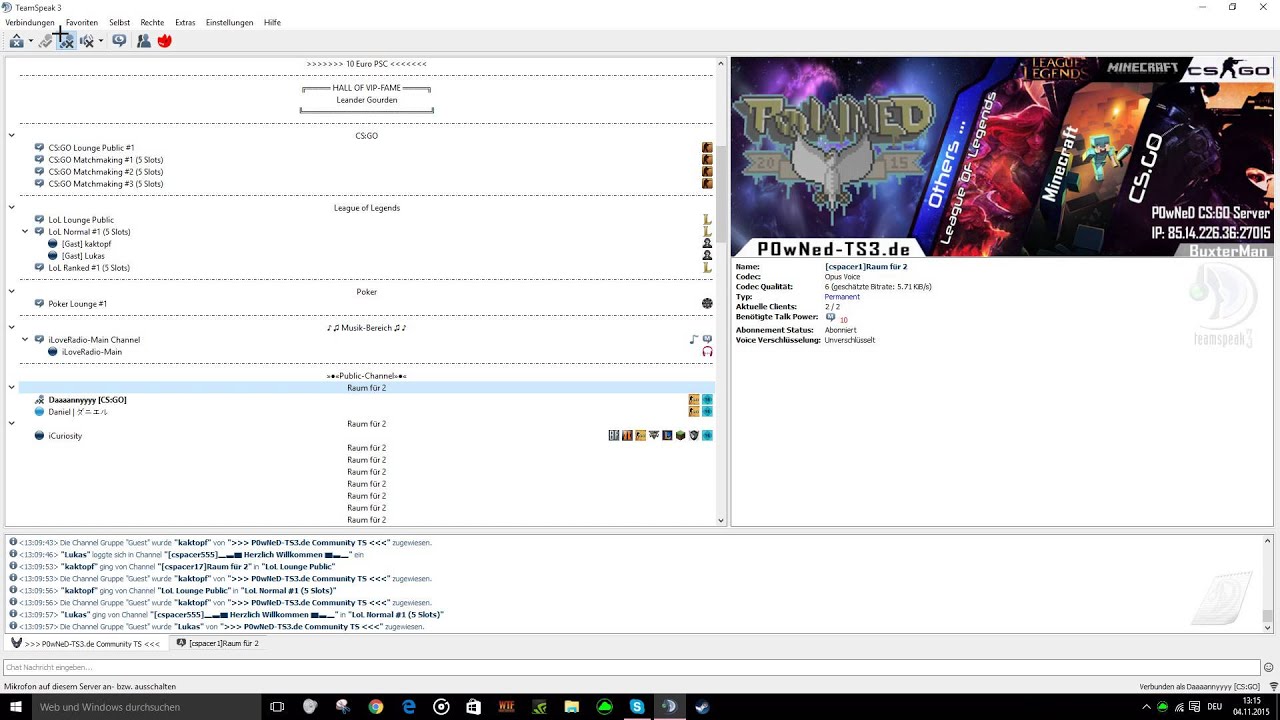This screenshot has height=720, width=1280.
Task: Click the shield badge right of iCuriosity
Action: 694,436
